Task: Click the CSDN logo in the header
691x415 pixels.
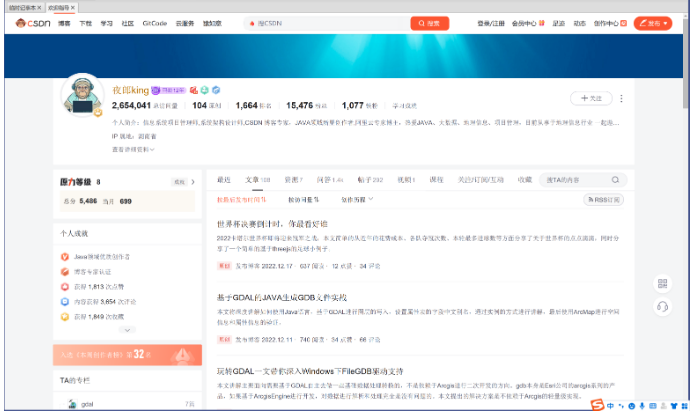Action: coord(33,23)
